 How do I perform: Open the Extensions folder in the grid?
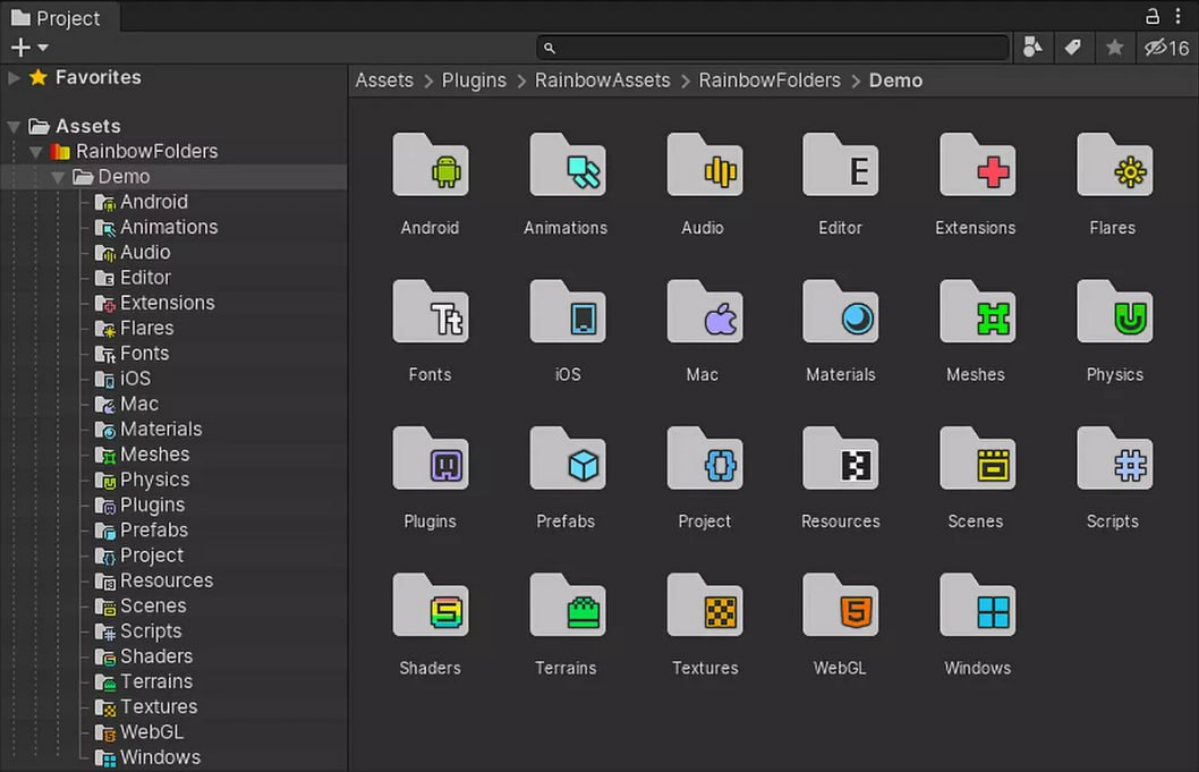pos(977,165)
